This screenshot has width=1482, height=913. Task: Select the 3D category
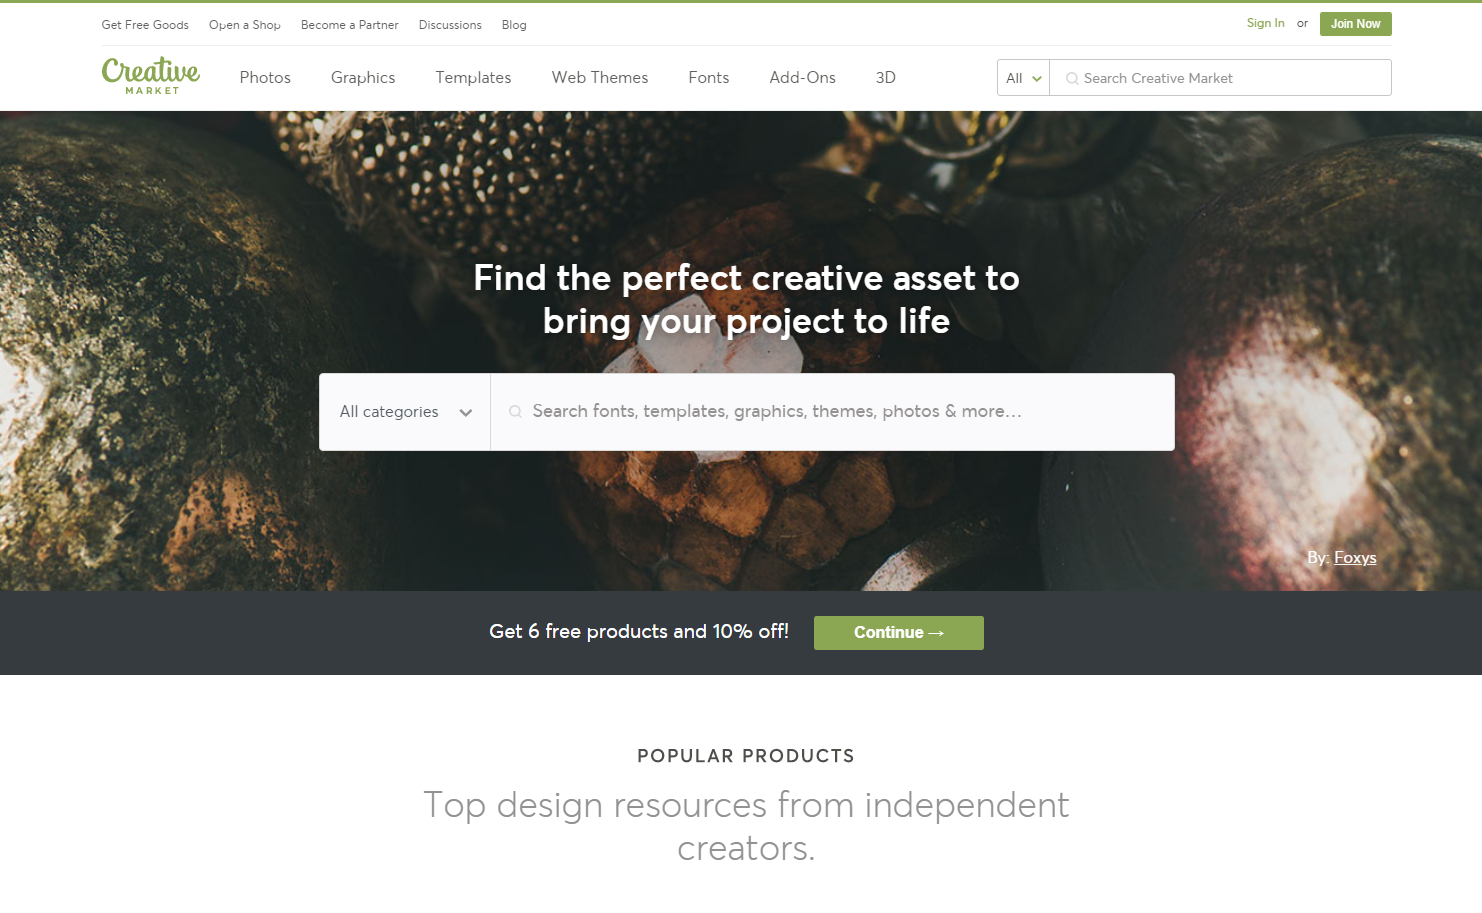pyautogui.click(x=886, y=77)
